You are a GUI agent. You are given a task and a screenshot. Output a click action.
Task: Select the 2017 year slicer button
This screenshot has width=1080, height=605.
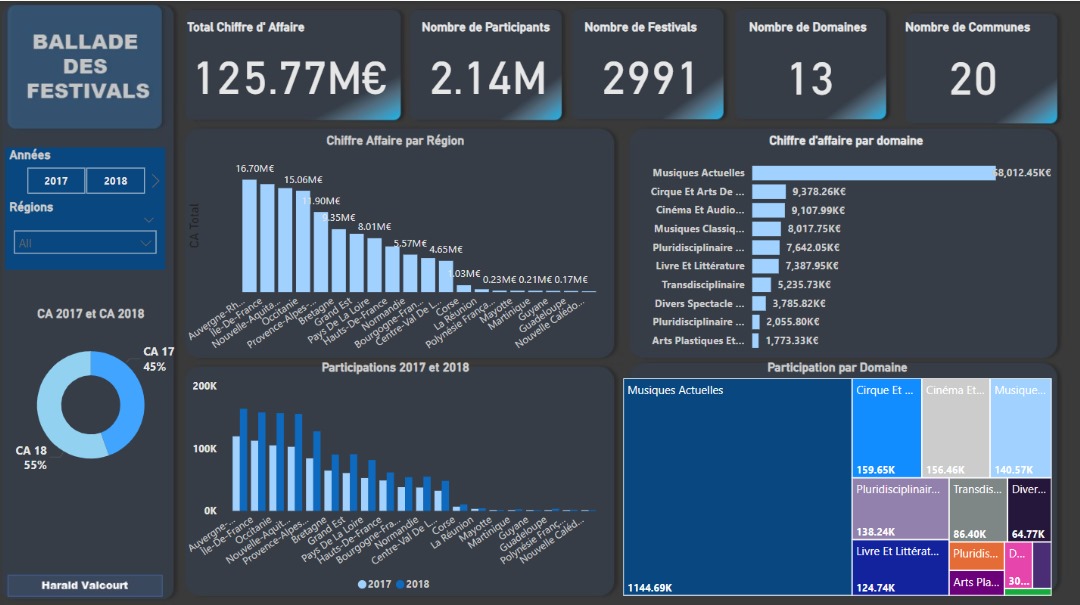[56, 181]
